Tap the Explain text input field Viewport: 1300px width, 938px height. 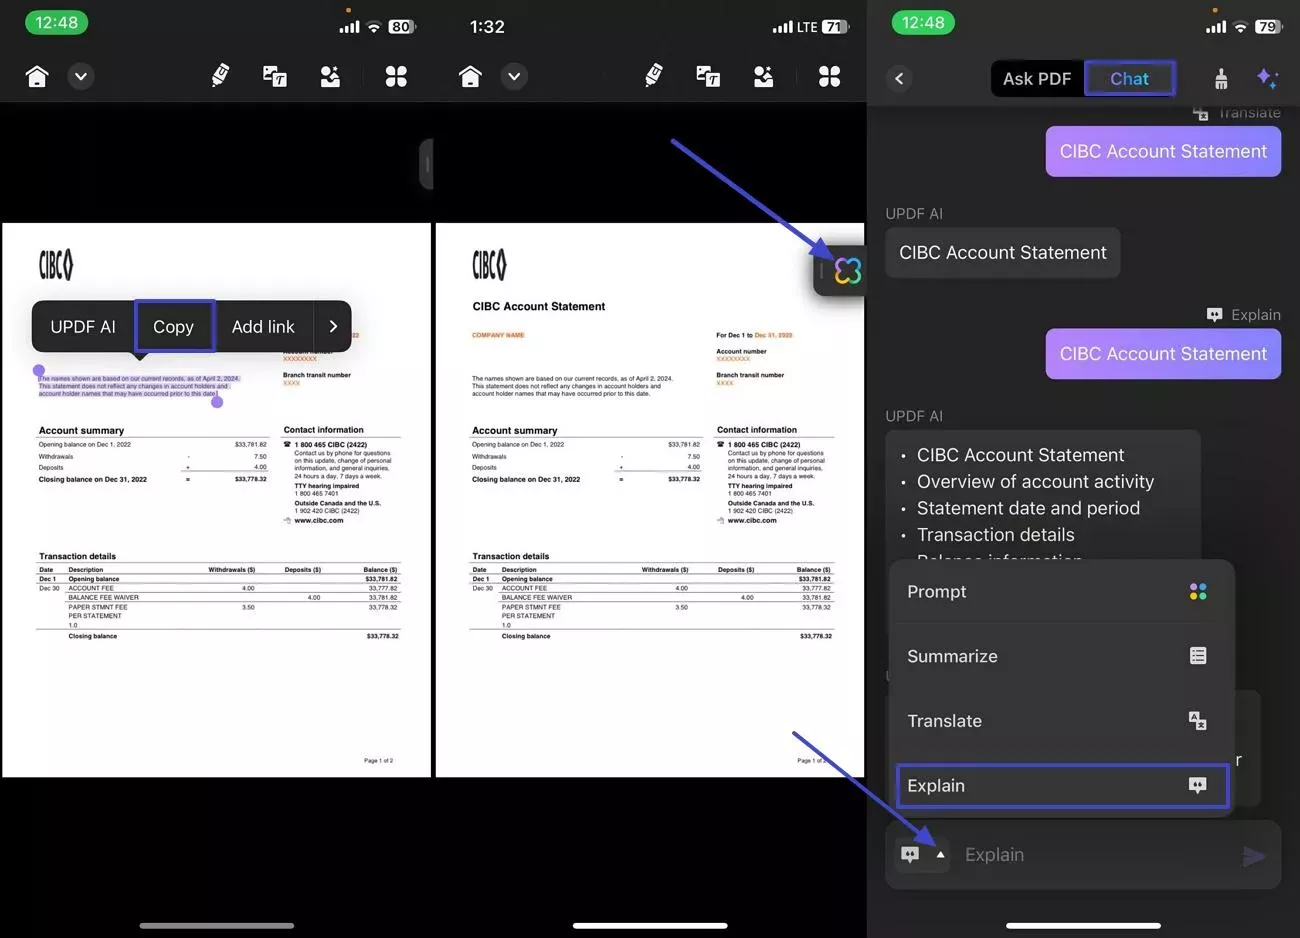coord(1095,855)
